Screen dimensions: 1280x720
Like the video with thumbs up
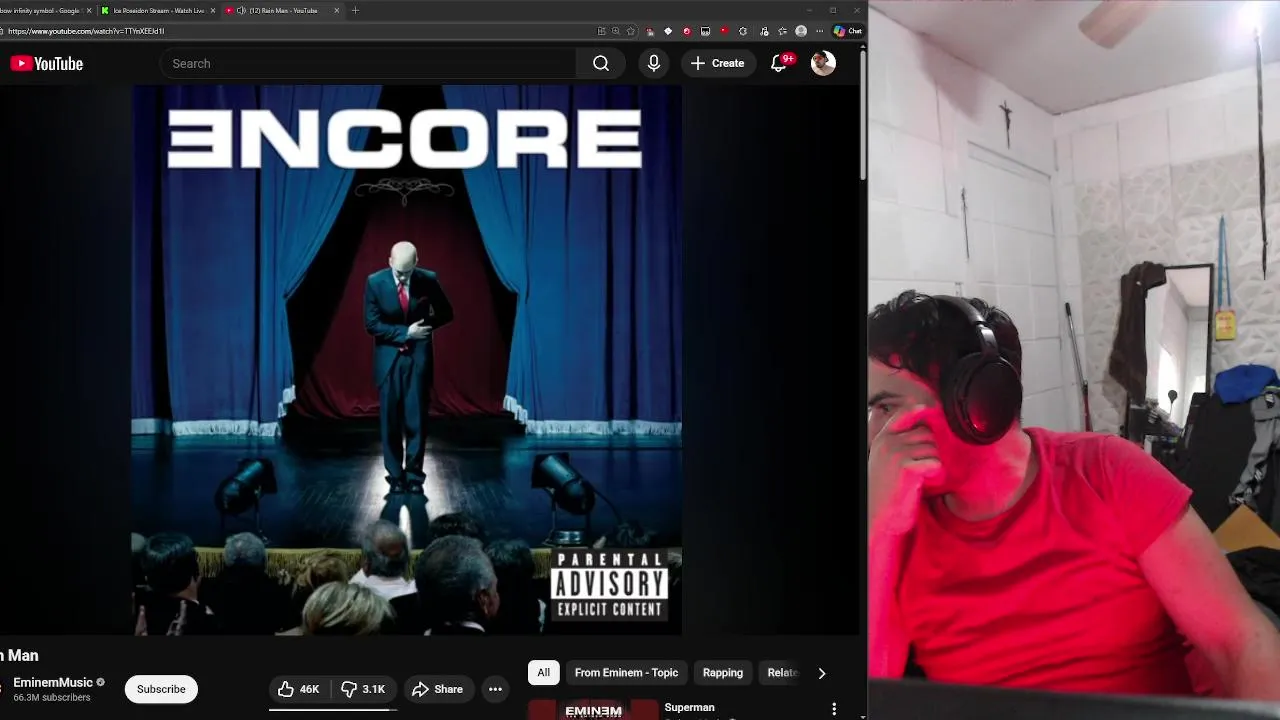tap(299, 689)
